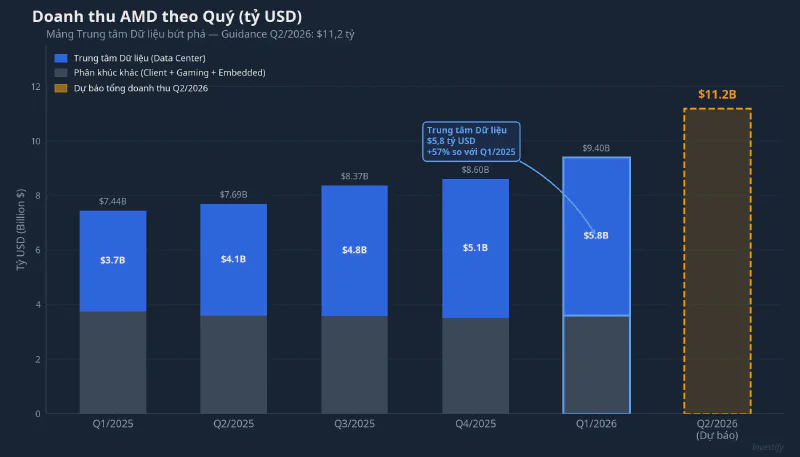Click the Q2/2025 blue segment labeled $4.1B

pos(234,260)
